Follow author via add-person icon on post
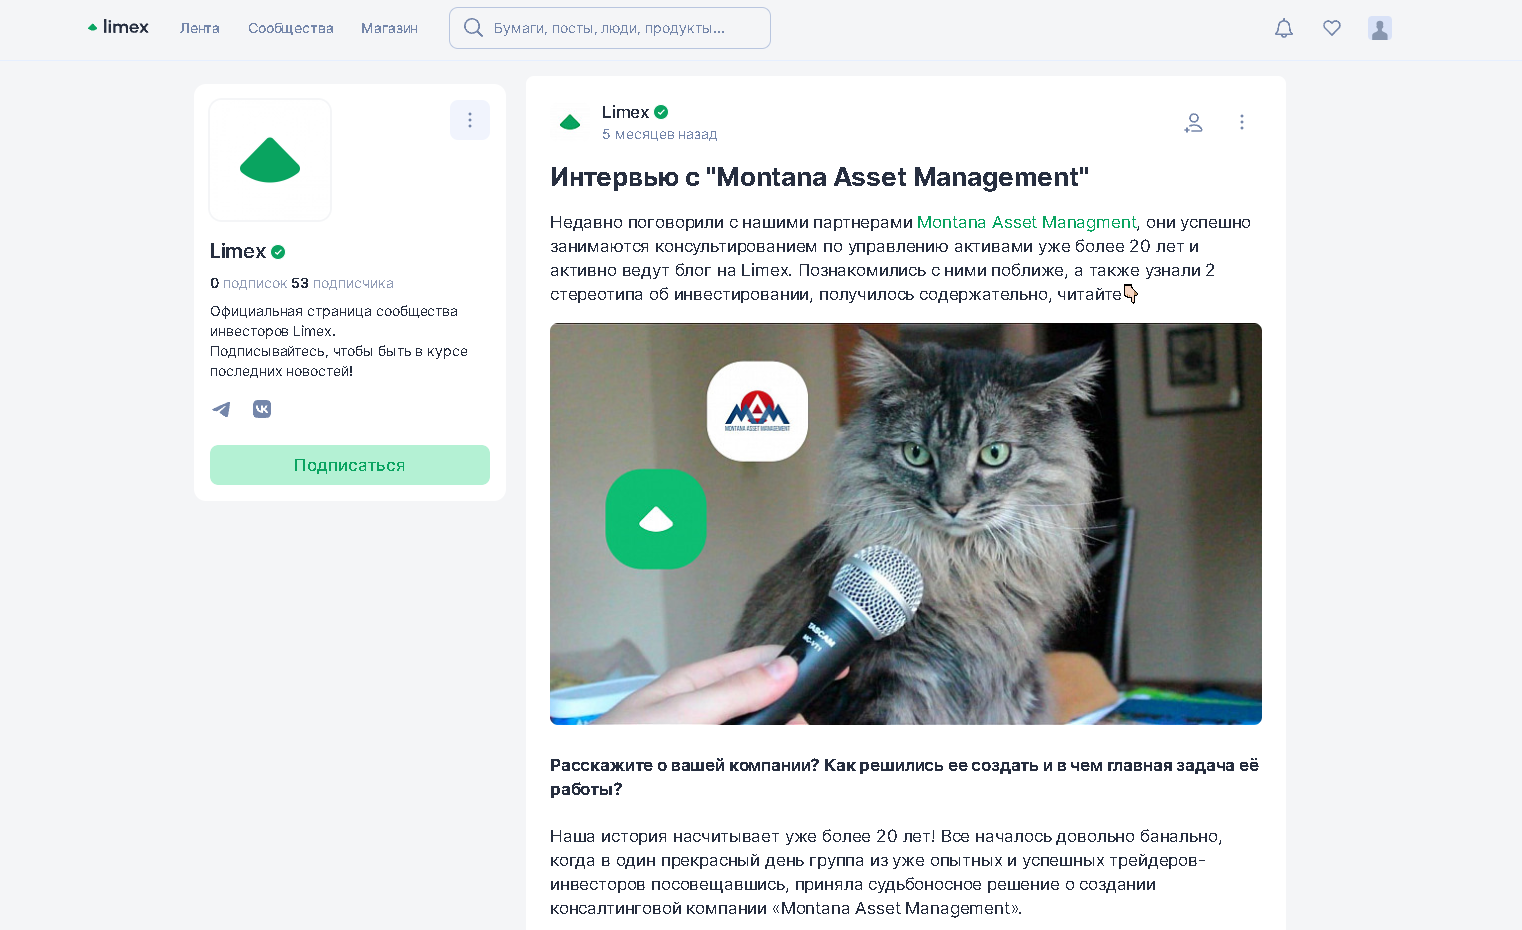The width and height of the screenshot is (1522, 930). 1193,122
